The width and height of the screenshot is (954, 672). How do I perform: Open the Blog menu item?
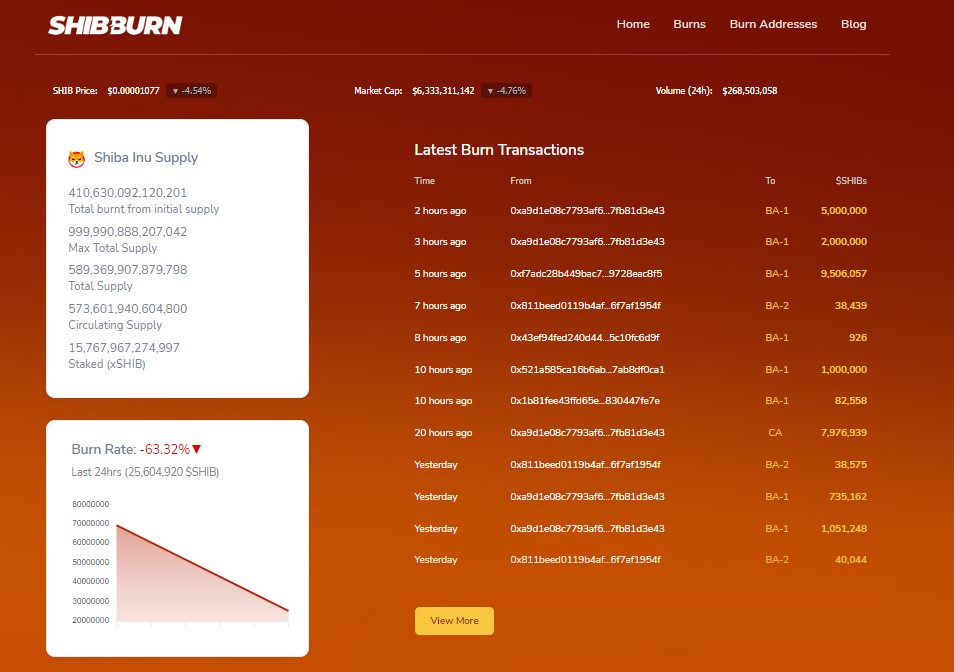click(x=853, y=24)
